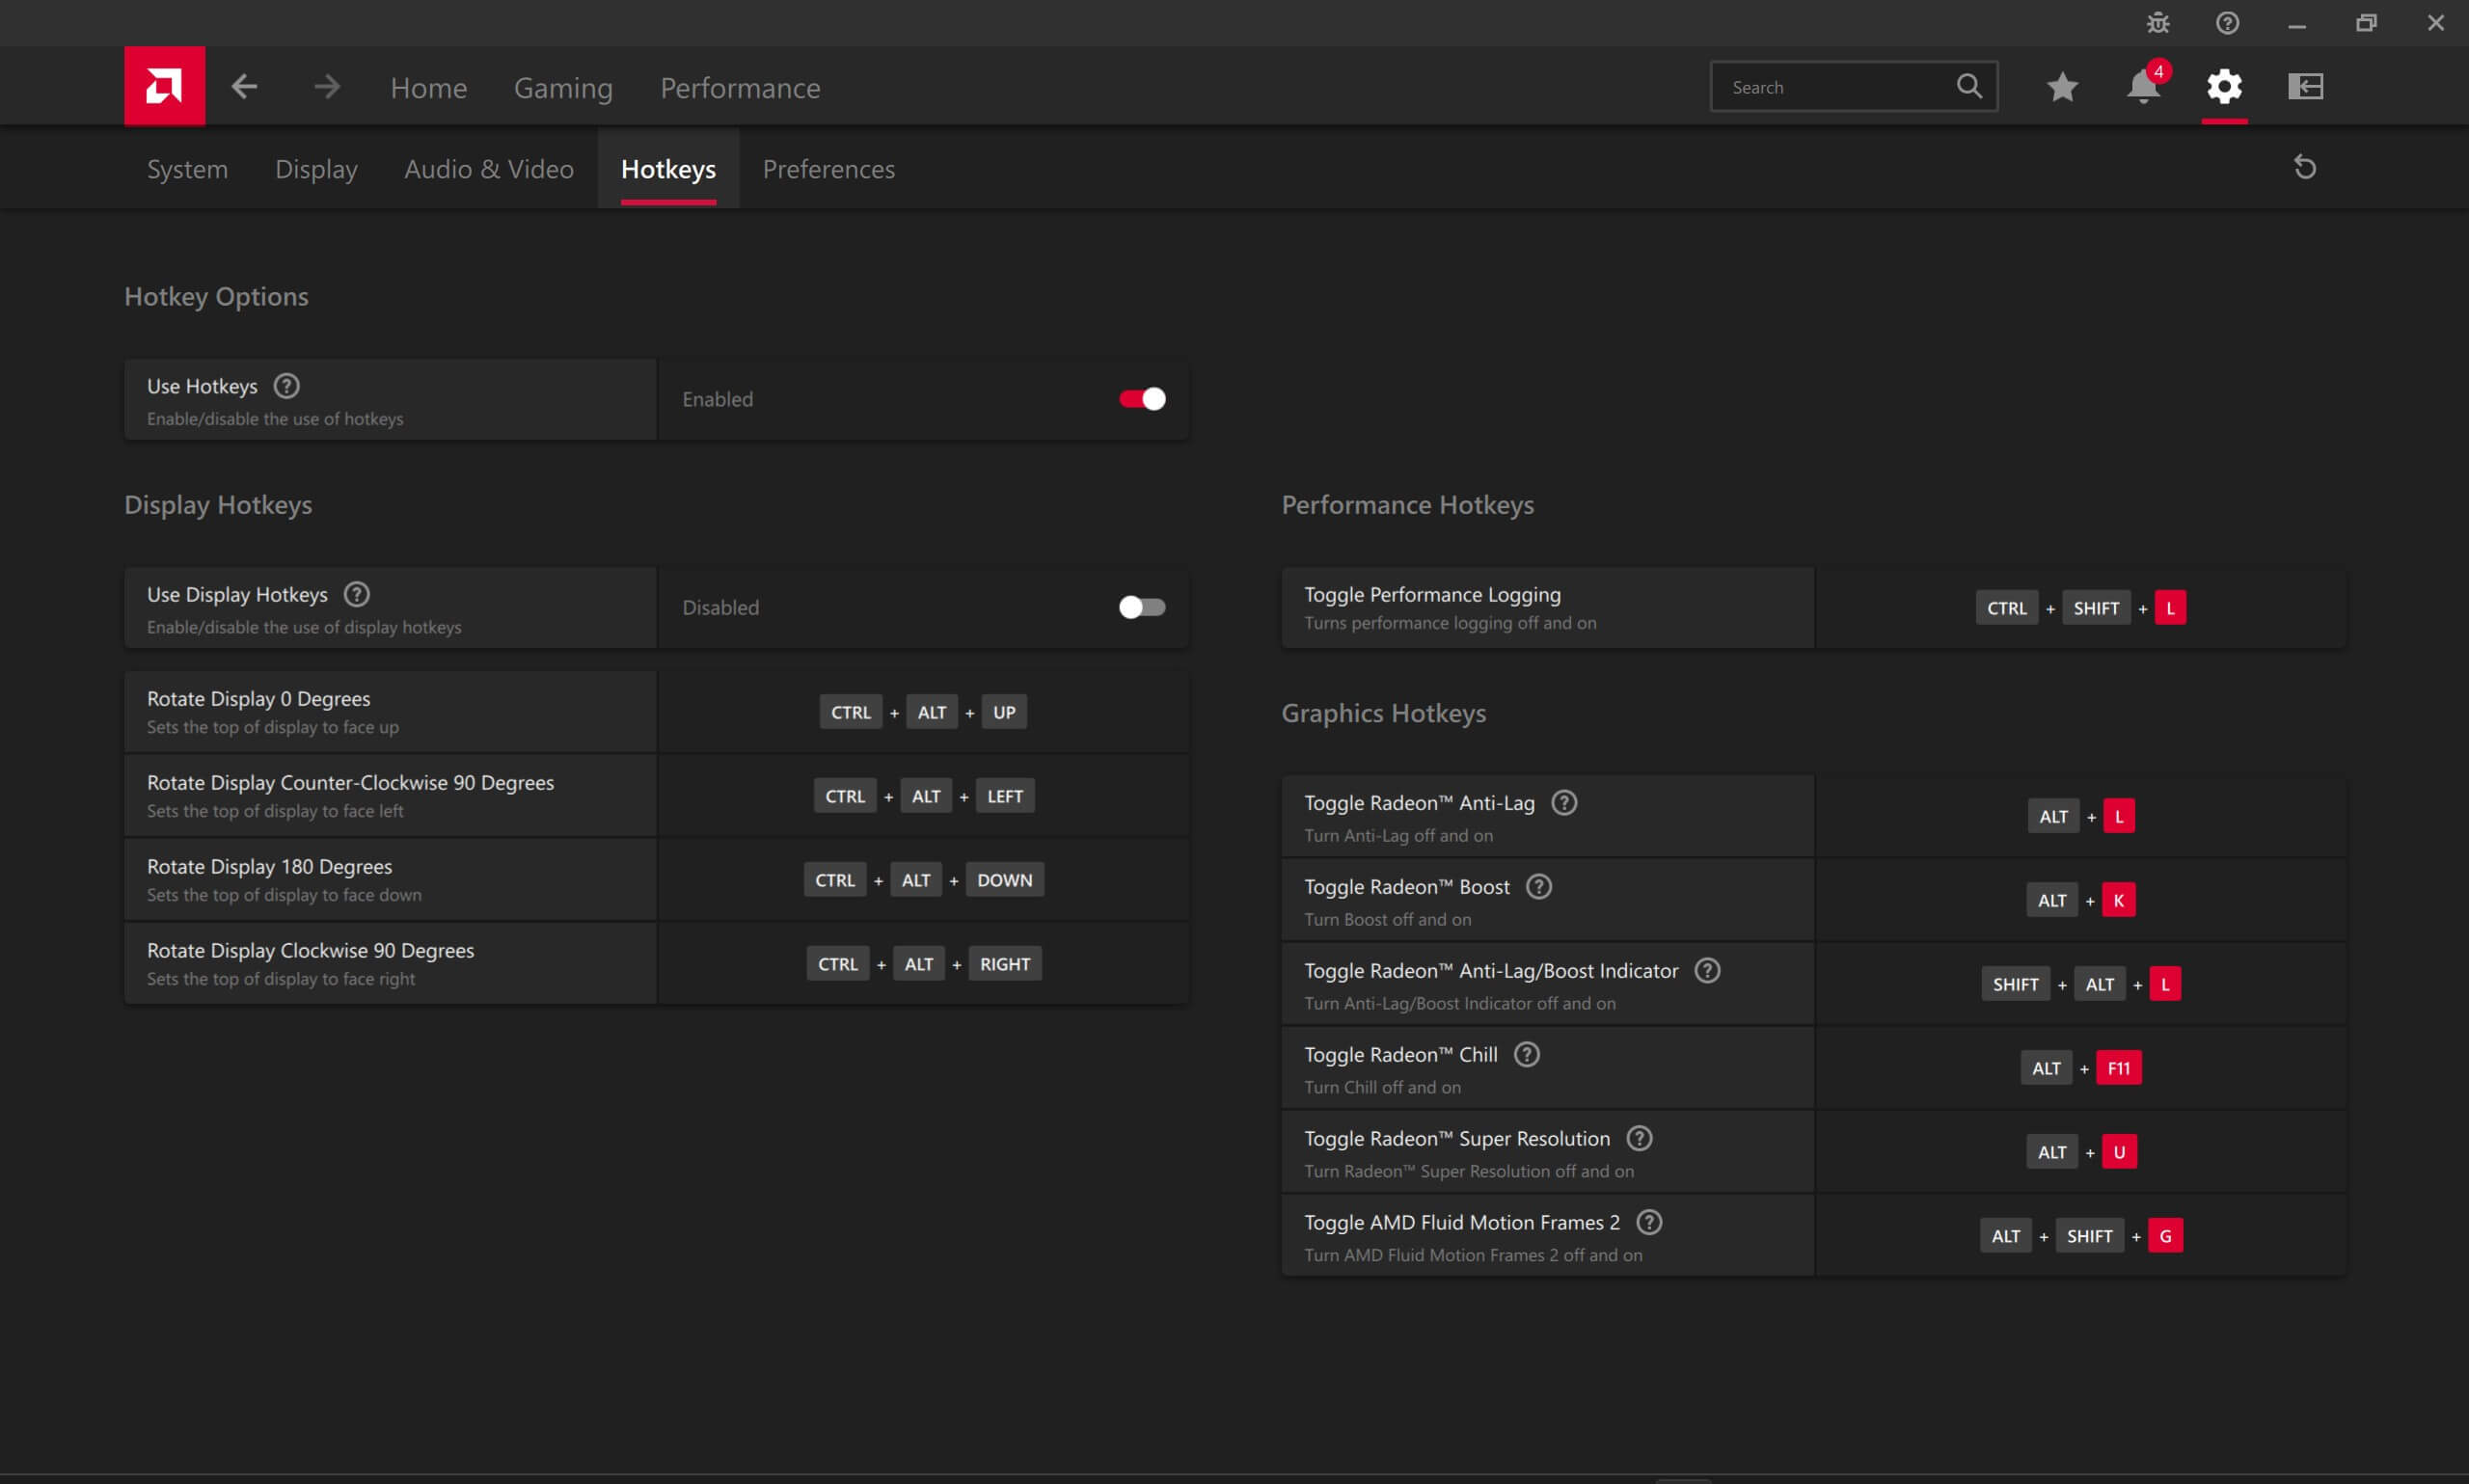The width and height of the screenshot is (2469, 1484).
Task: Click the Hotkey Options heading
Action: (x=216, y=296)
